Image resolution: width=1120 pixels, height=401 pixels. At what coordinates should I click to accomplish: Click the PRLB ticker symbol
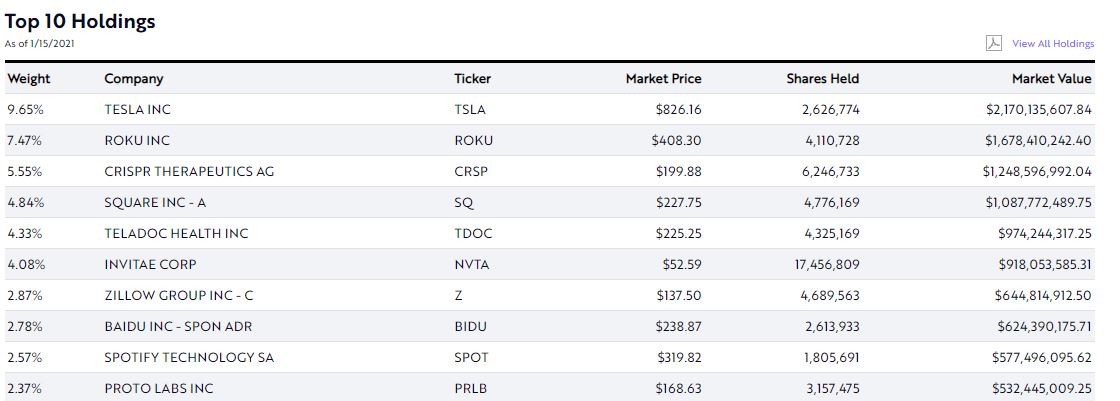click(x=472, y=388)
